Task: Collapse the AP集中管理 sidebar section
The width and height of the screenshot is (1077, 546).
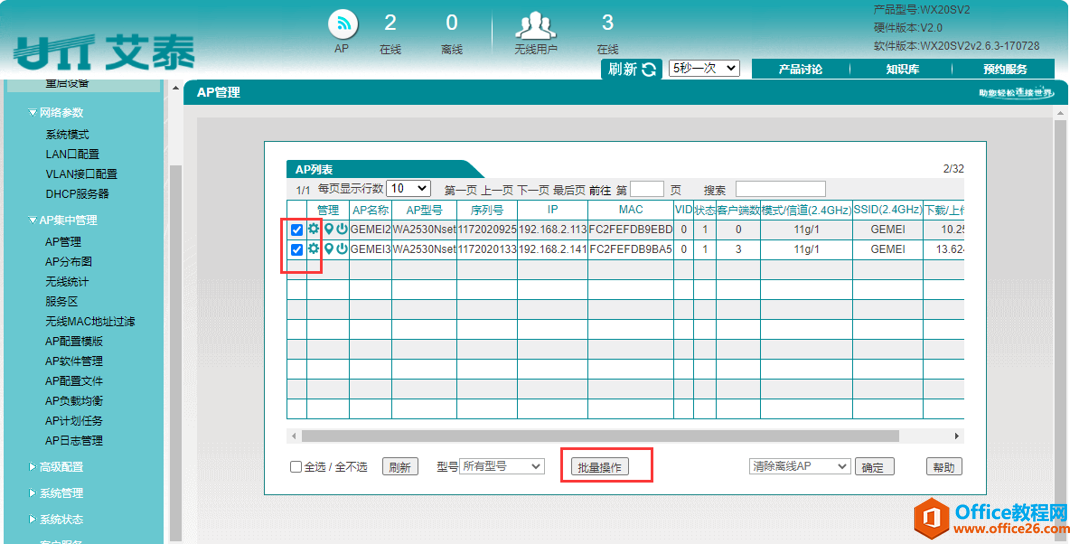Action: [x=63, y=220]
